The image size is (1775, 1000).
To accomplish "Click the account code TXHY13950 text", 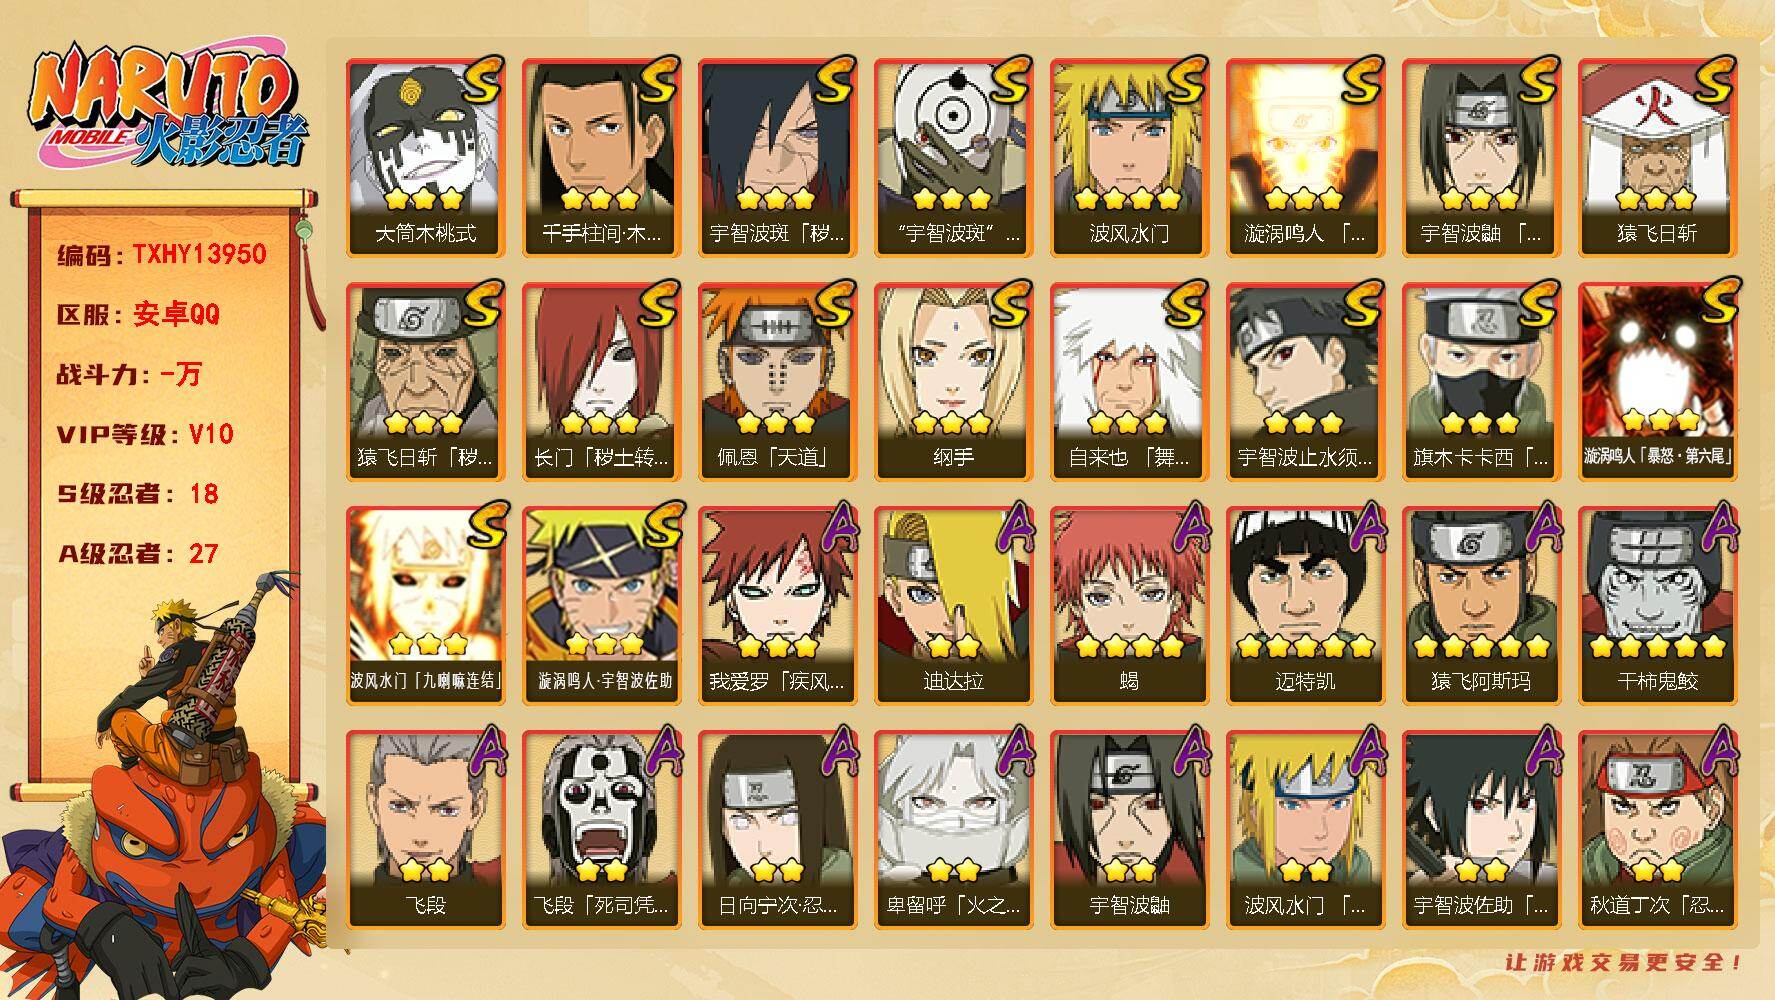I will [200, 254].
